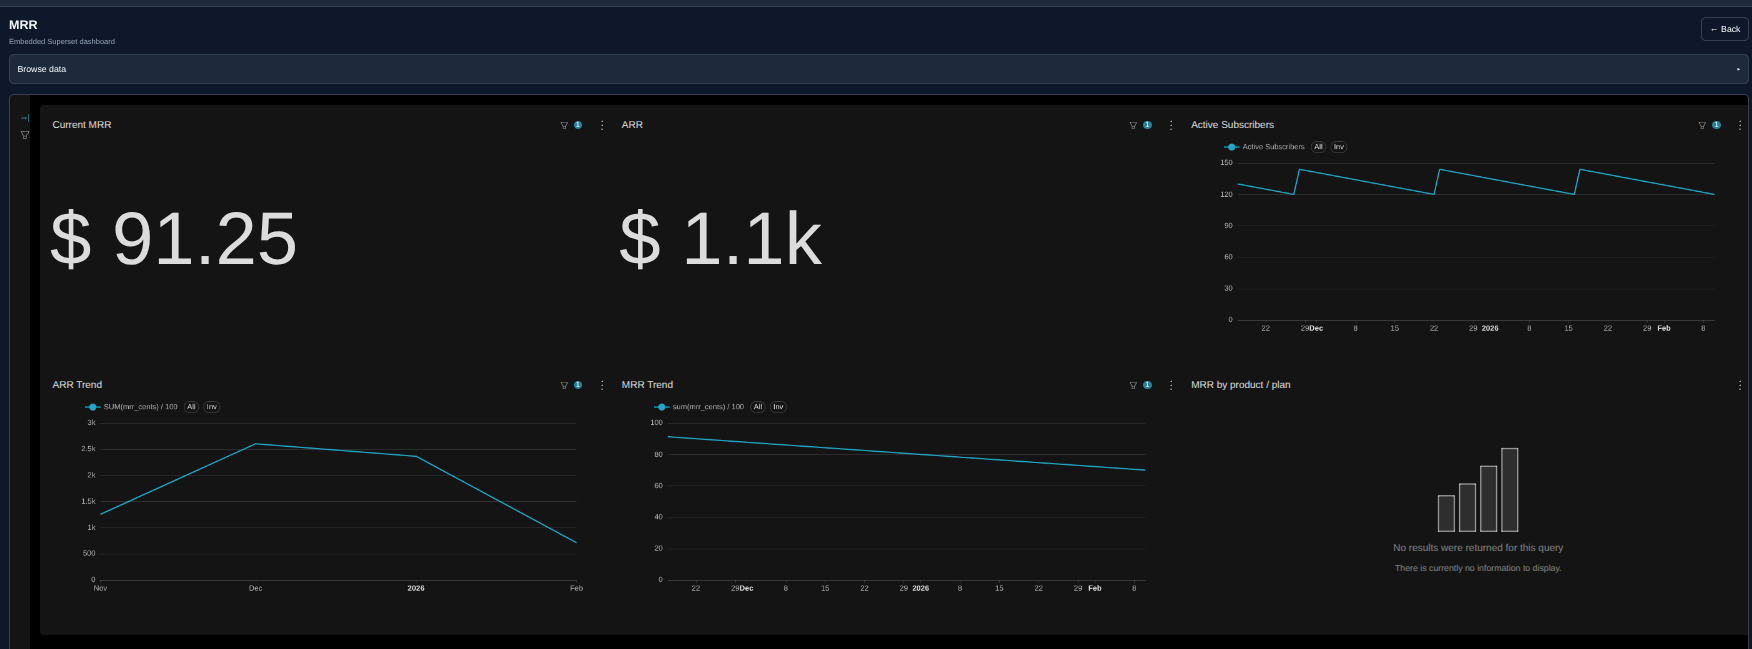Toggle the Active Subscribers legend series

coord(1264,147)
